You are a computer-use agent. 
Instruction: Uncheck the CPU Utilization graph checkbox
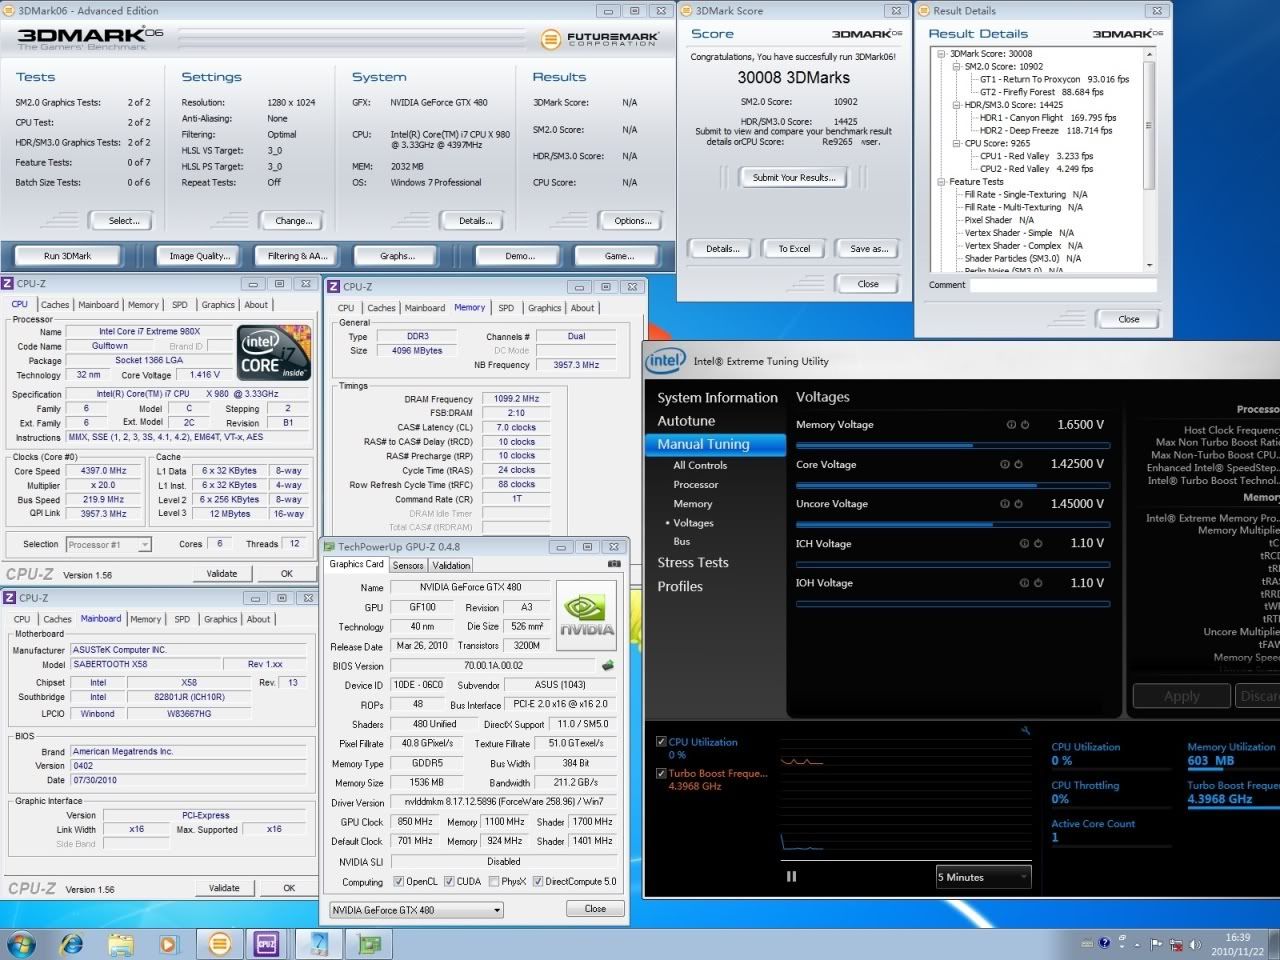point(661,742)
